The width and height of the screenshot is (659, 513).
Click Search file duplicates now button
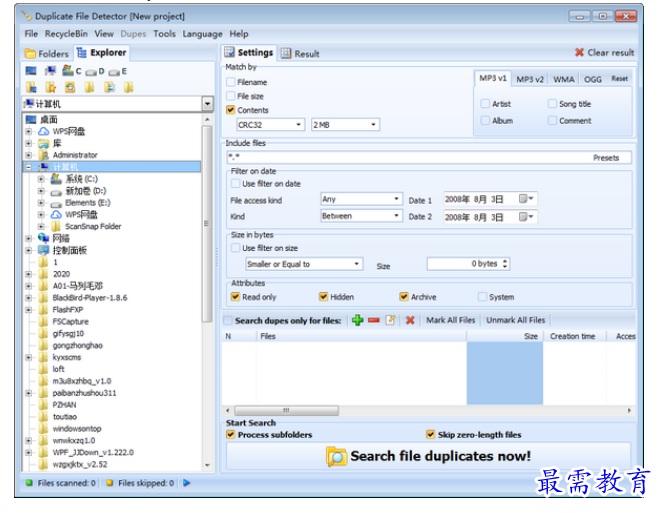tap(429, 456)
